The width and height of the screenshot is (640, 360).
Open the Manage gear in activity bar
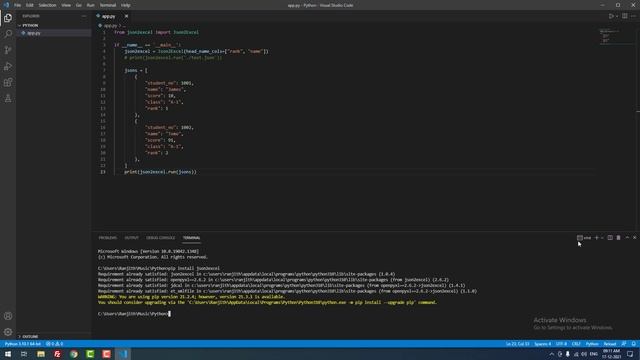[8, 332]
